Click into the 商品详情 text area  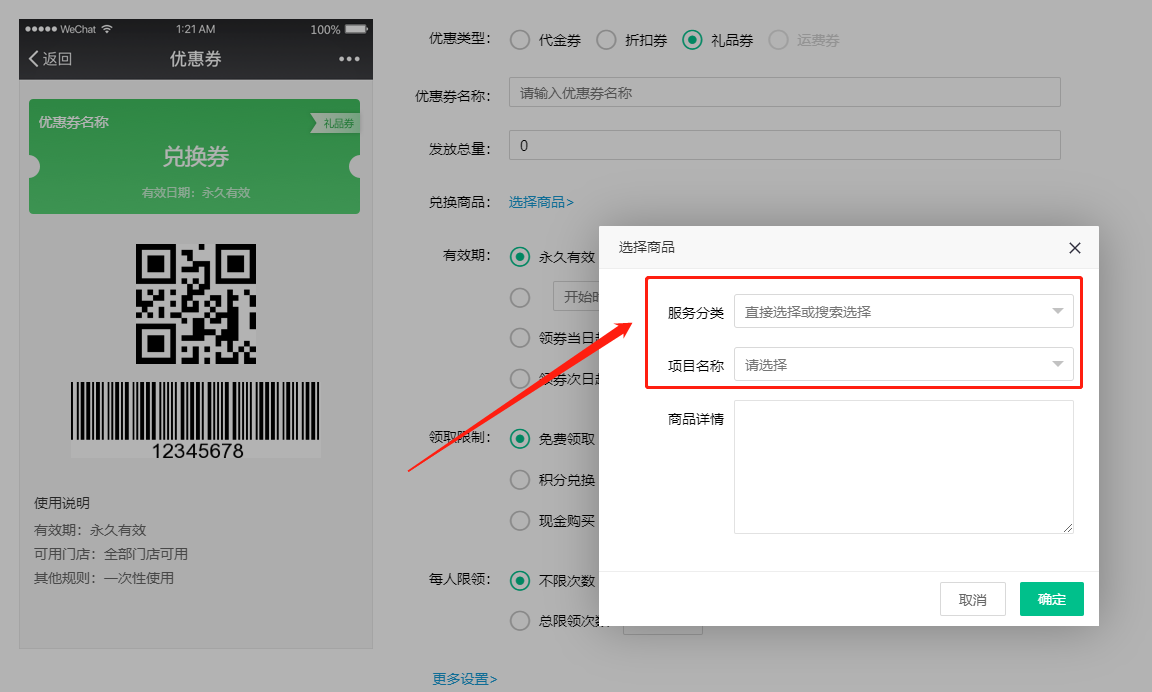point(903,466)
